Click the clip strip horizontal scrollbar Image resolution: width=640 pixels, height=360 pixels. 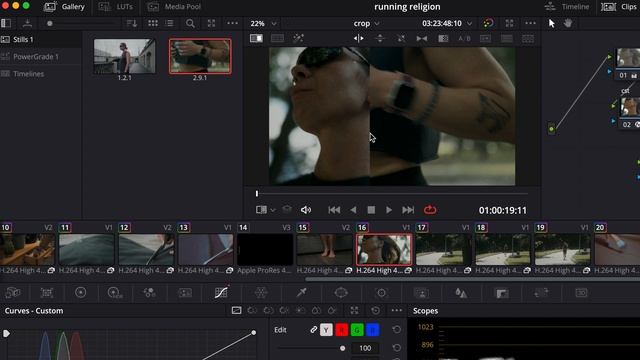coord(472,279)
